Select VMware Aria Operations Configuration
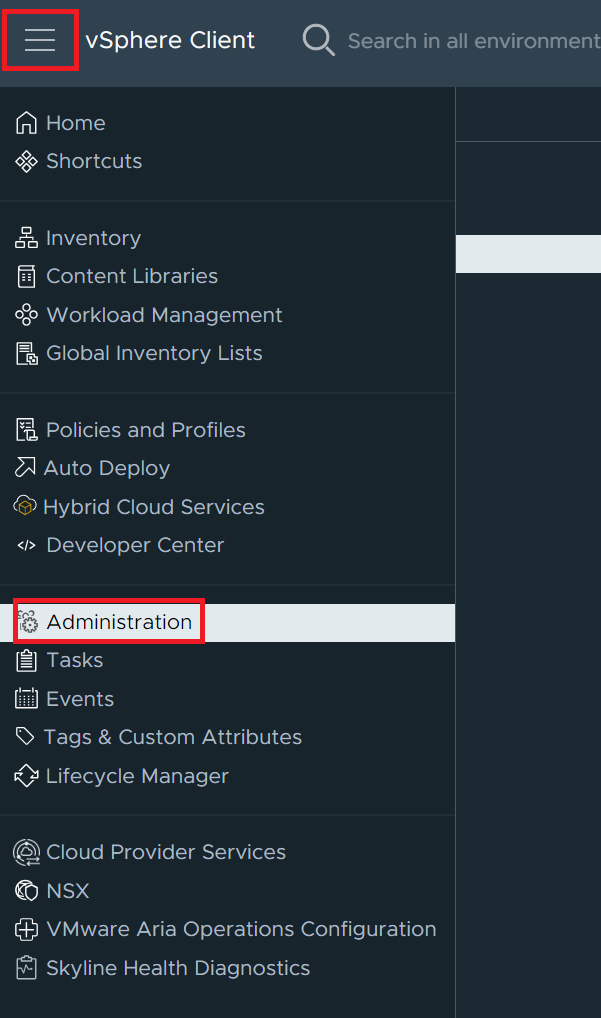601x1018 pixels. pos(240,929)
